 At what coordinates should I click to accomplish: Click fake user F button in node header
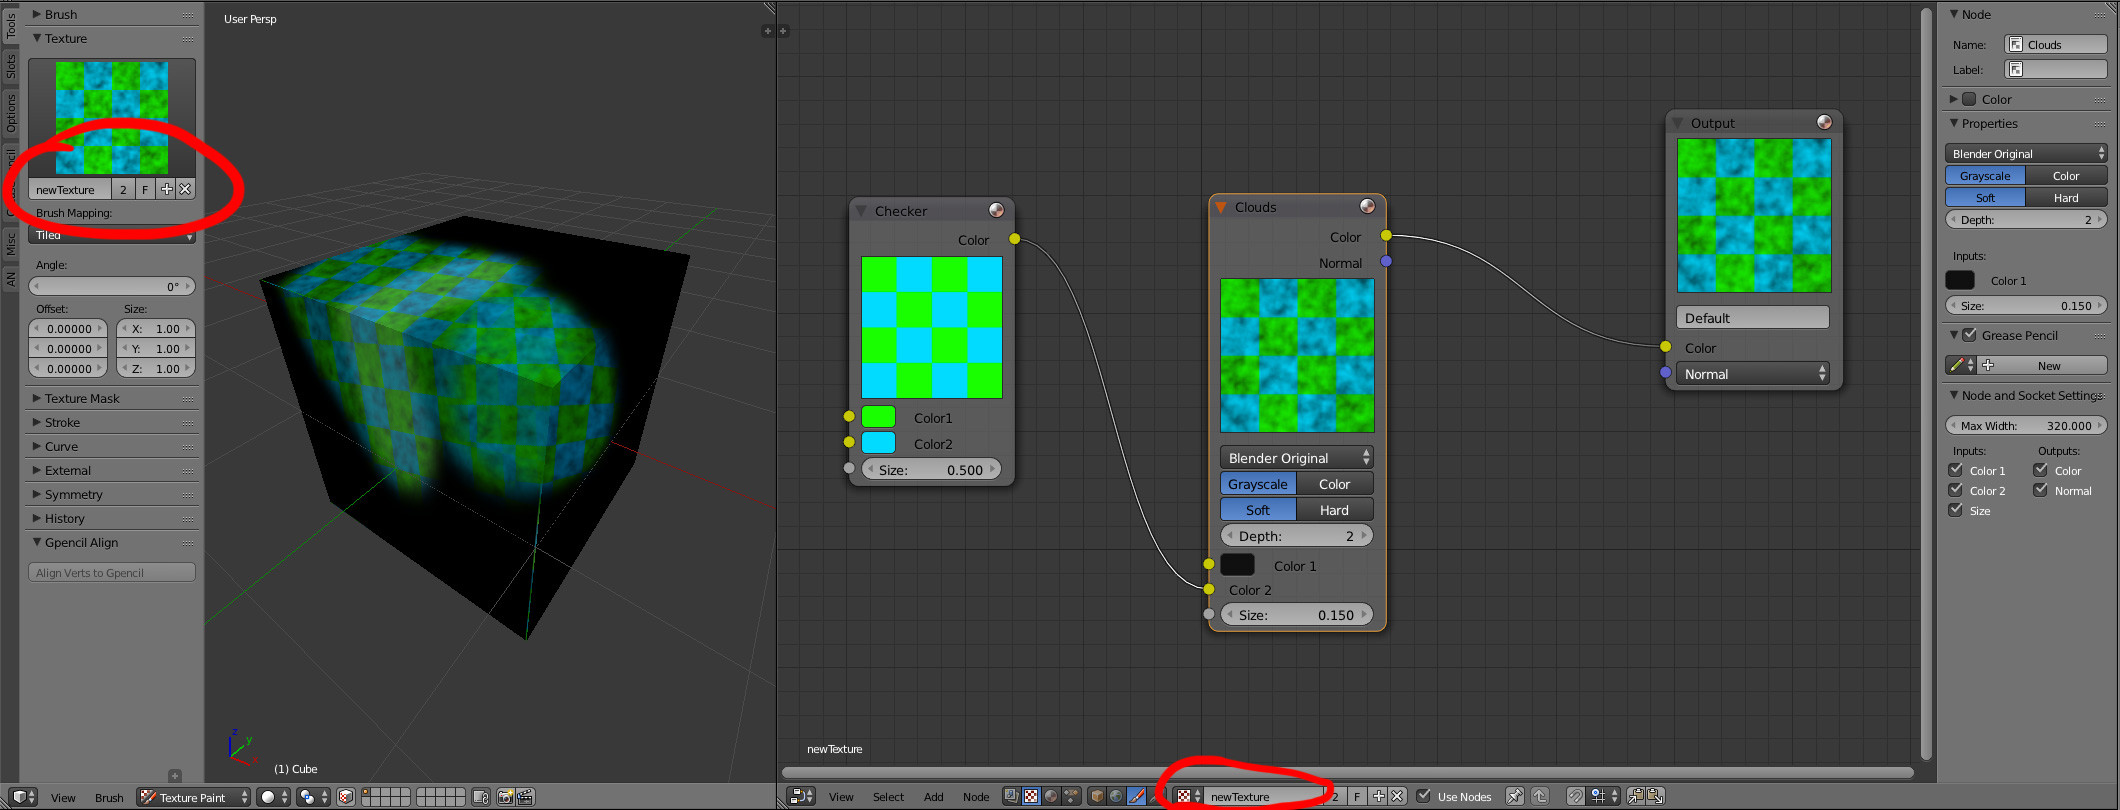pyautogui.click(x=1356, y=796)
